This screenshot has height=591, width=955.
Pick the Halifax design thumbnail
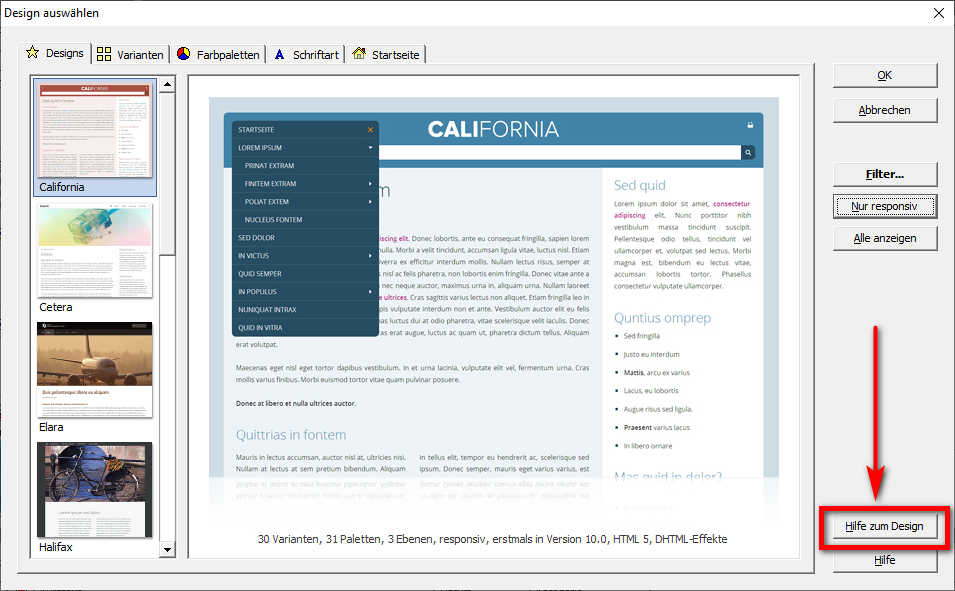click(x=95, y=490)
